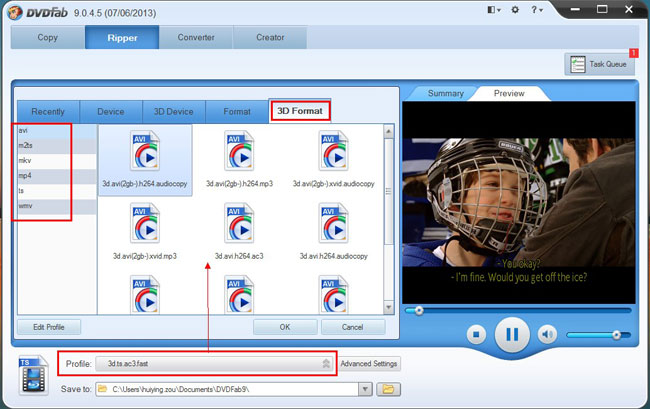Open the Device profiles tab
This screenshot has height=409, width=650.
click(111, 111)
